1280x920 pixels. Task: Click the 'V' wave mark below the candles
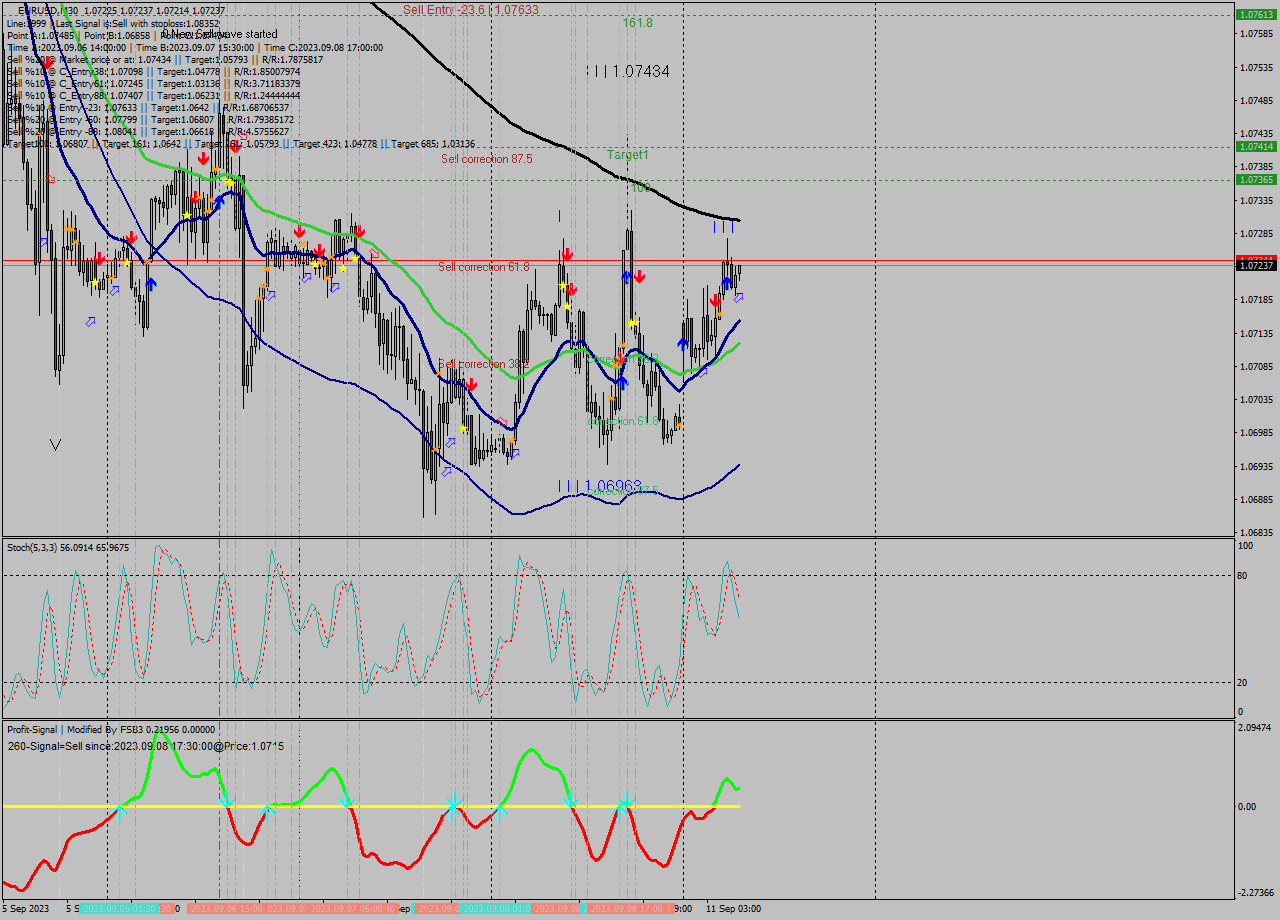coord(55,444)
